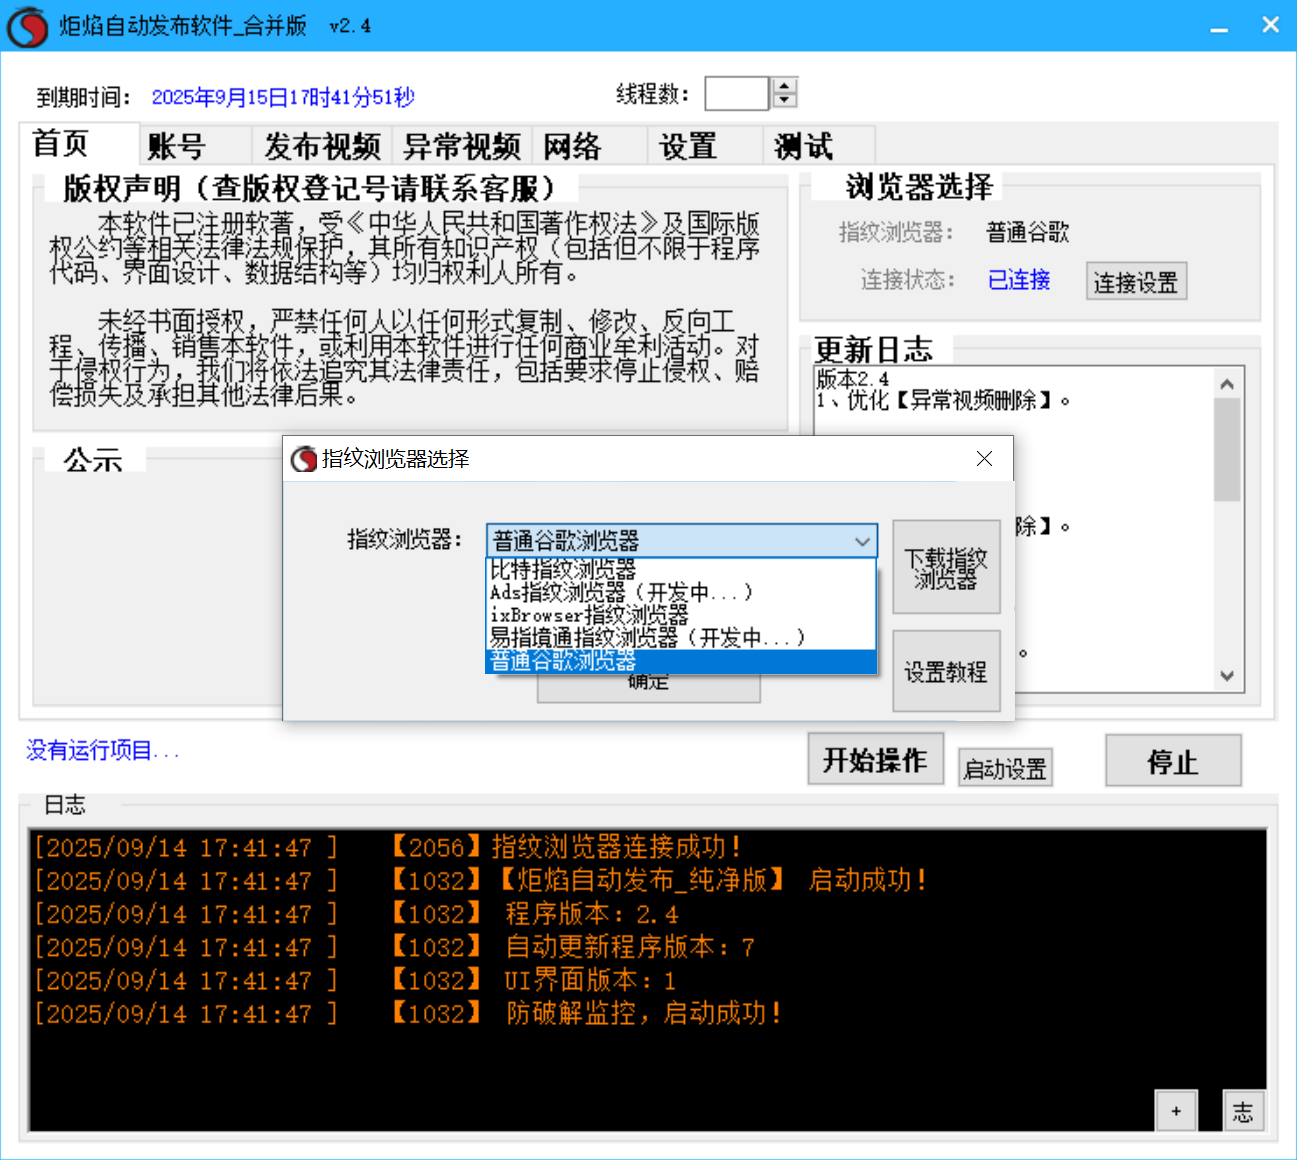Select 比特指纹浏览器 from the dropdown list
This screenshot has width=1297, height=1160.
point(563,570)
